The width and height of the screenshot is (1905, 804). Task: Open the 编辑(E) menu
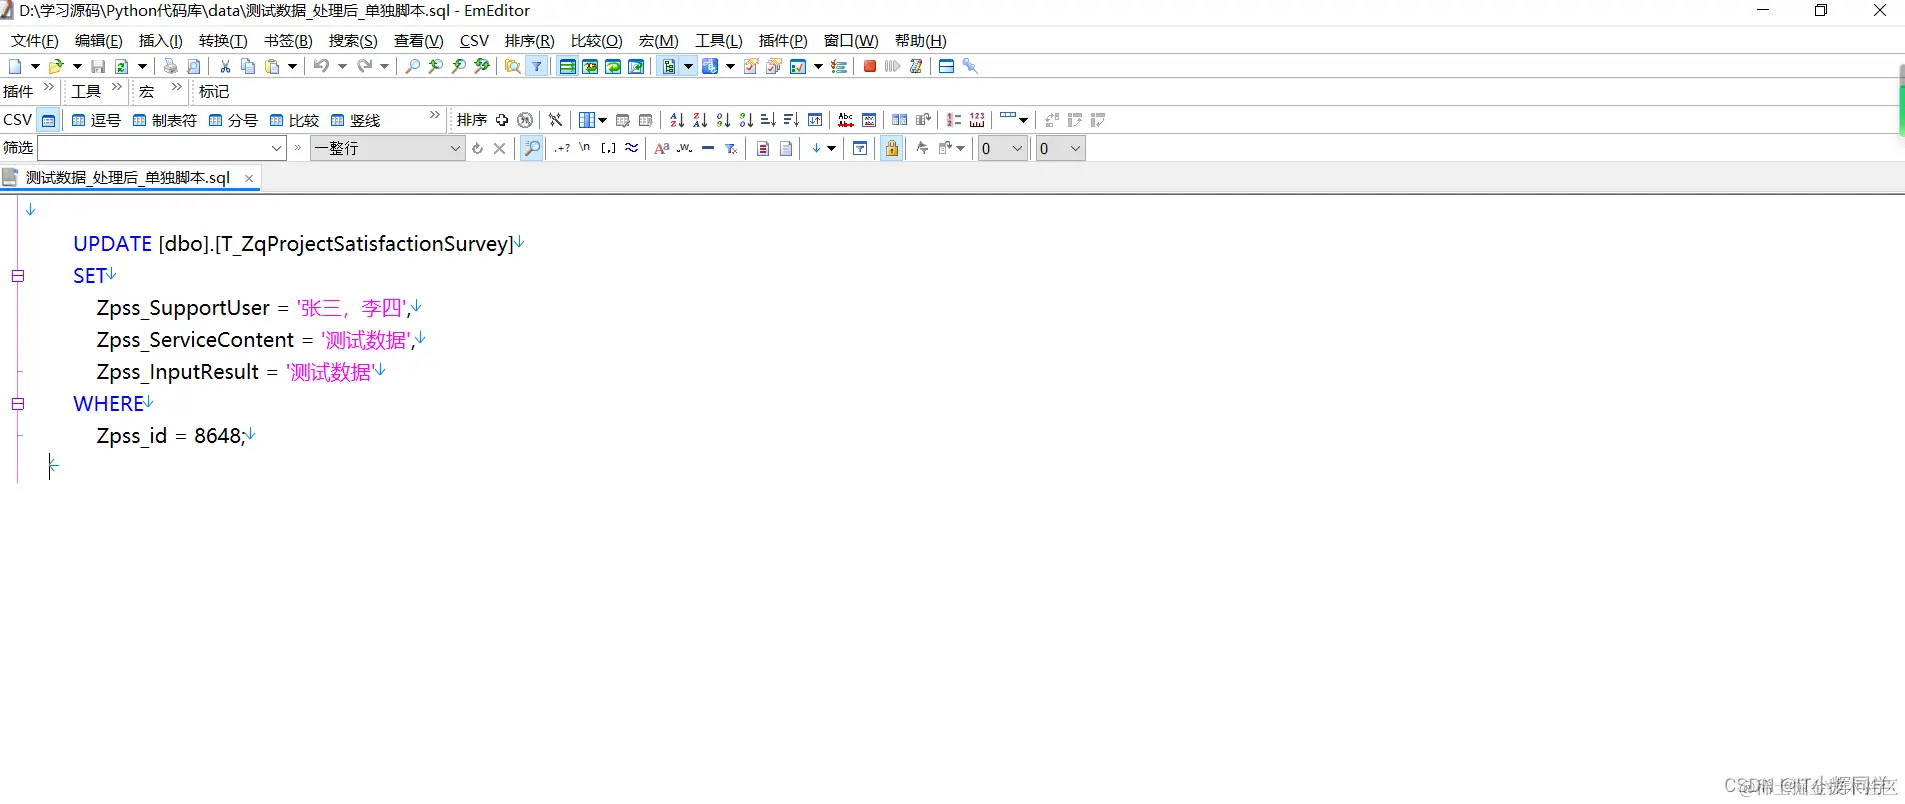pos(98,40)
